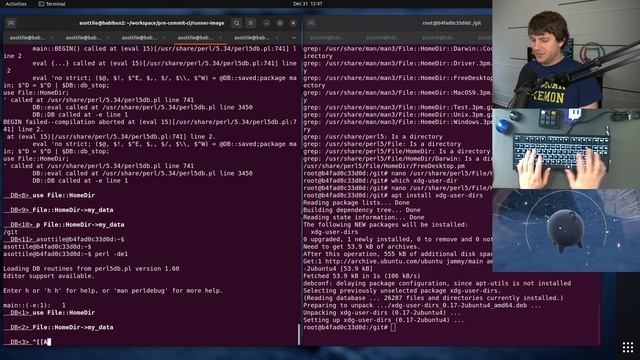Switch to the last asottile@bab tab
The height and width of the screenshot is (360, 640).
(x=251, y=38)
